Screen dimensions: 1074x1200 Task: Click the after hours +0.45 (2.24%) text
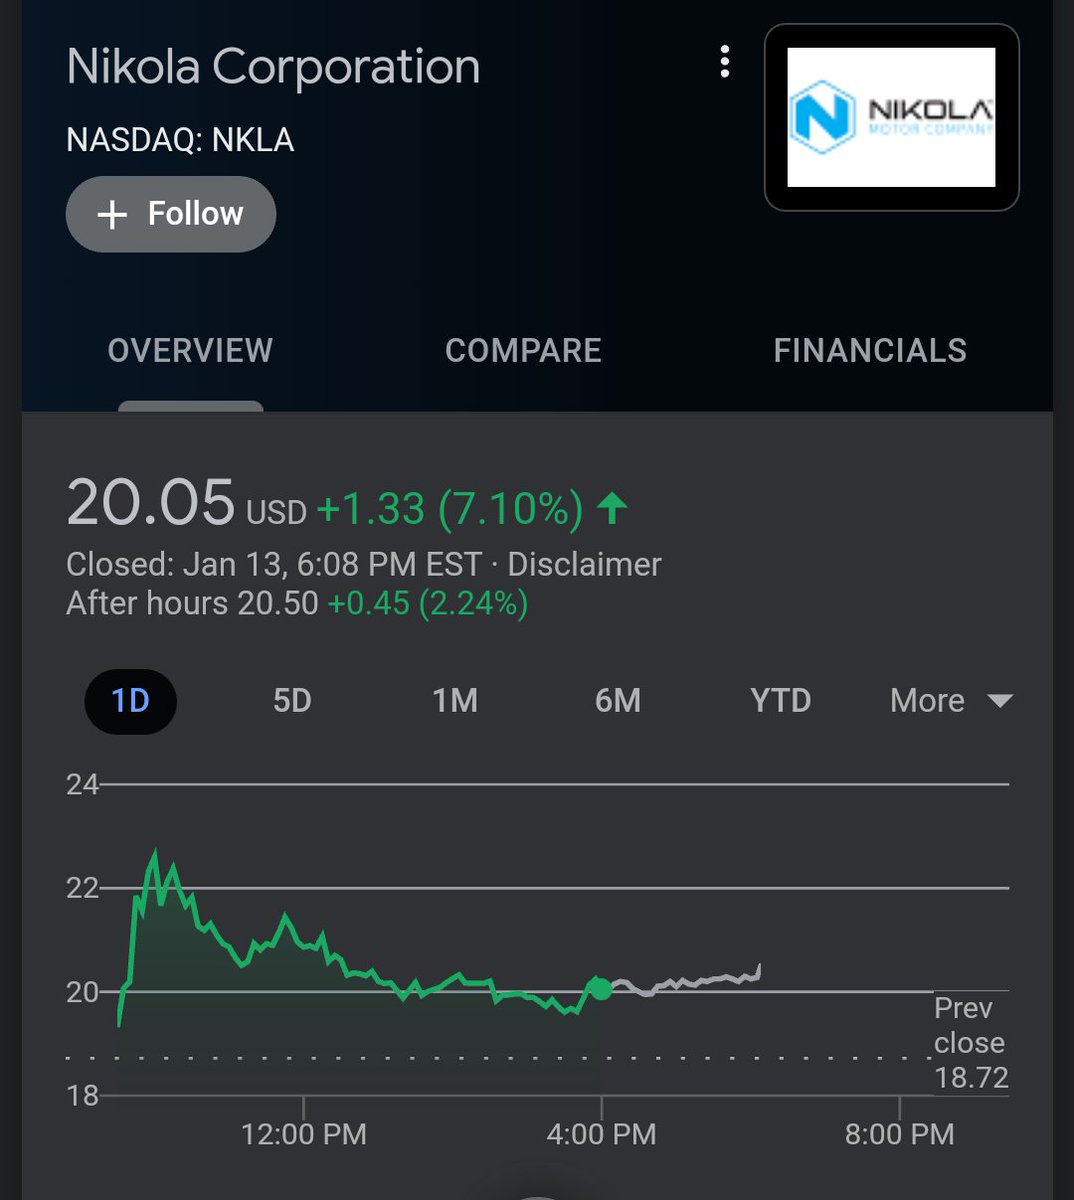pos(428,604)
